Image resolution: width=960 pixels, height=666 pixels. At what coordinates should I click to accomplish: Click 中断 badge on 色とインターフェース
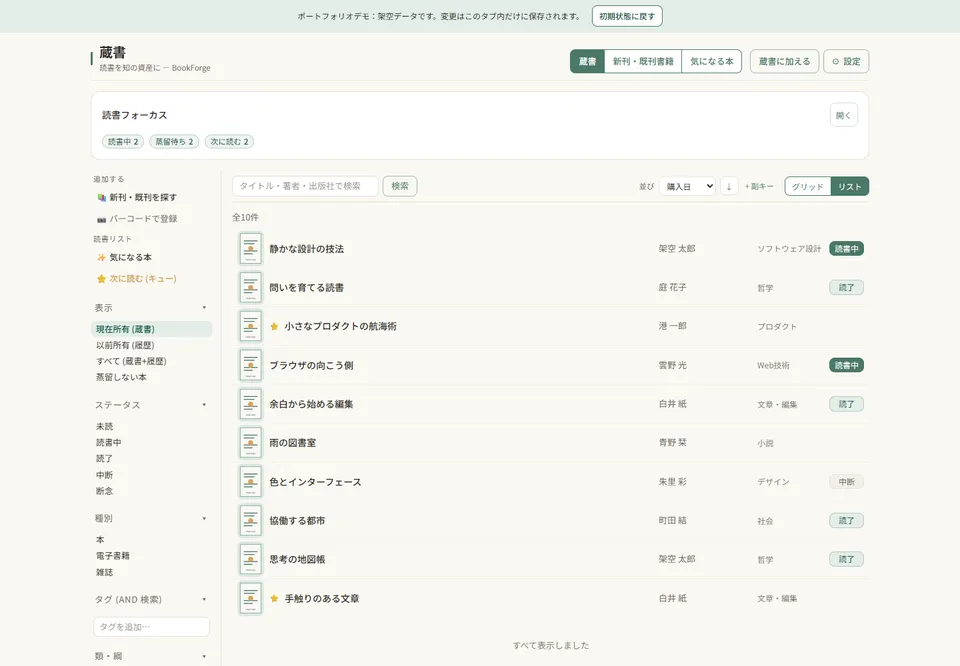pos(847,482)
